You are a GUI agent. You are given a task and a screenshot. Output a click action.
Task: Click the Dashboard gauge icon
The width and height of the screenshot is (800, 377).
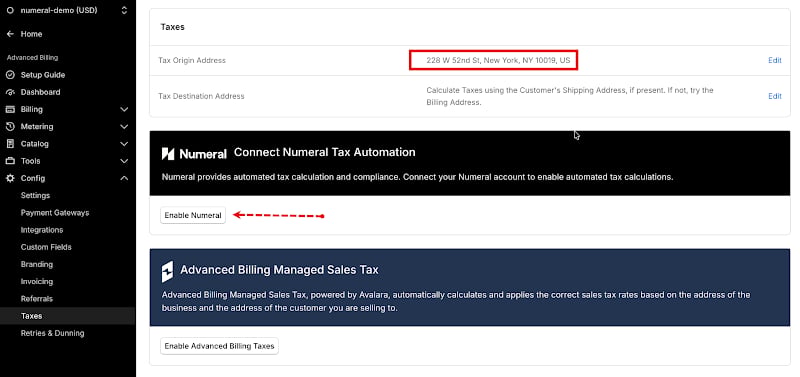[10, 92]
